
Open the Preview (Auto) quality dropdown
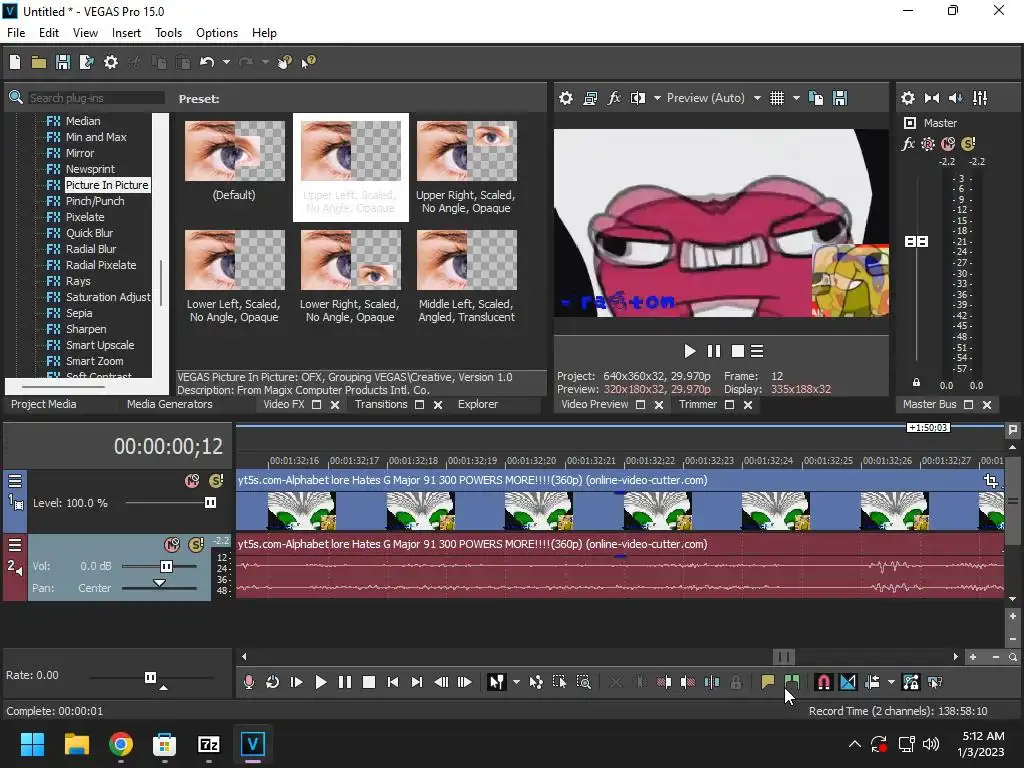click(757, 98)
